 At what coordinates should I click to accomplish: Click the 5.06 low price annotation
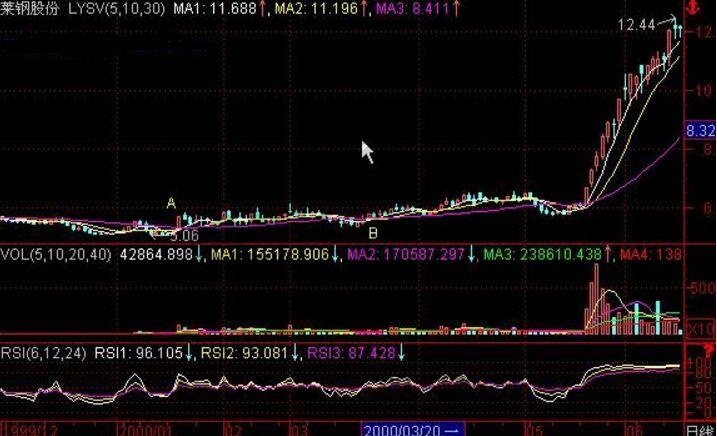[185, 236]
